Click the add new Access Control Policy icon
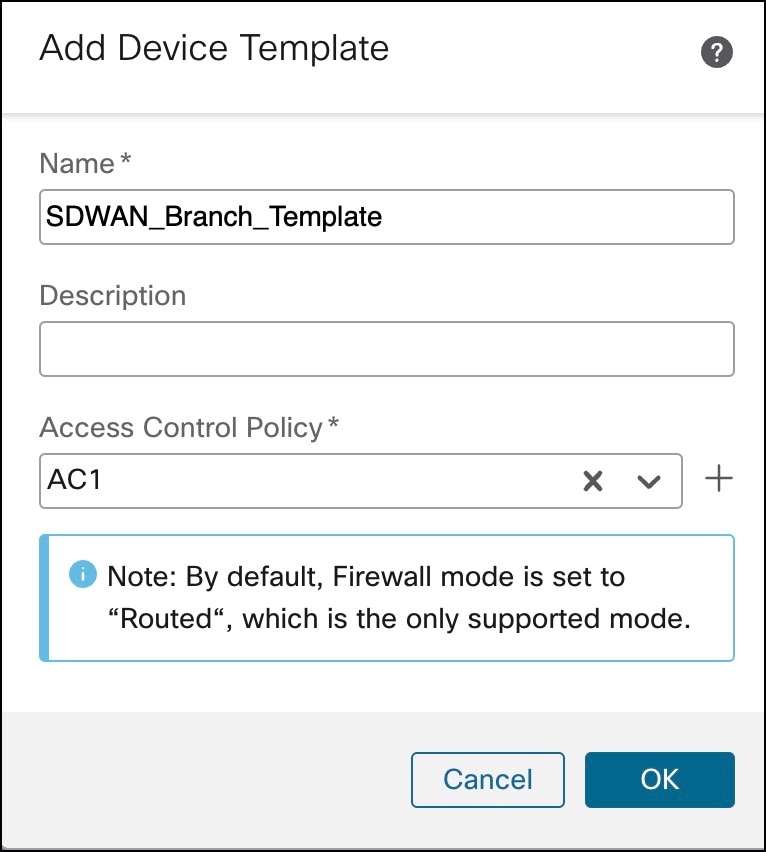Viewport: 766px width, 852px height. 718,479
